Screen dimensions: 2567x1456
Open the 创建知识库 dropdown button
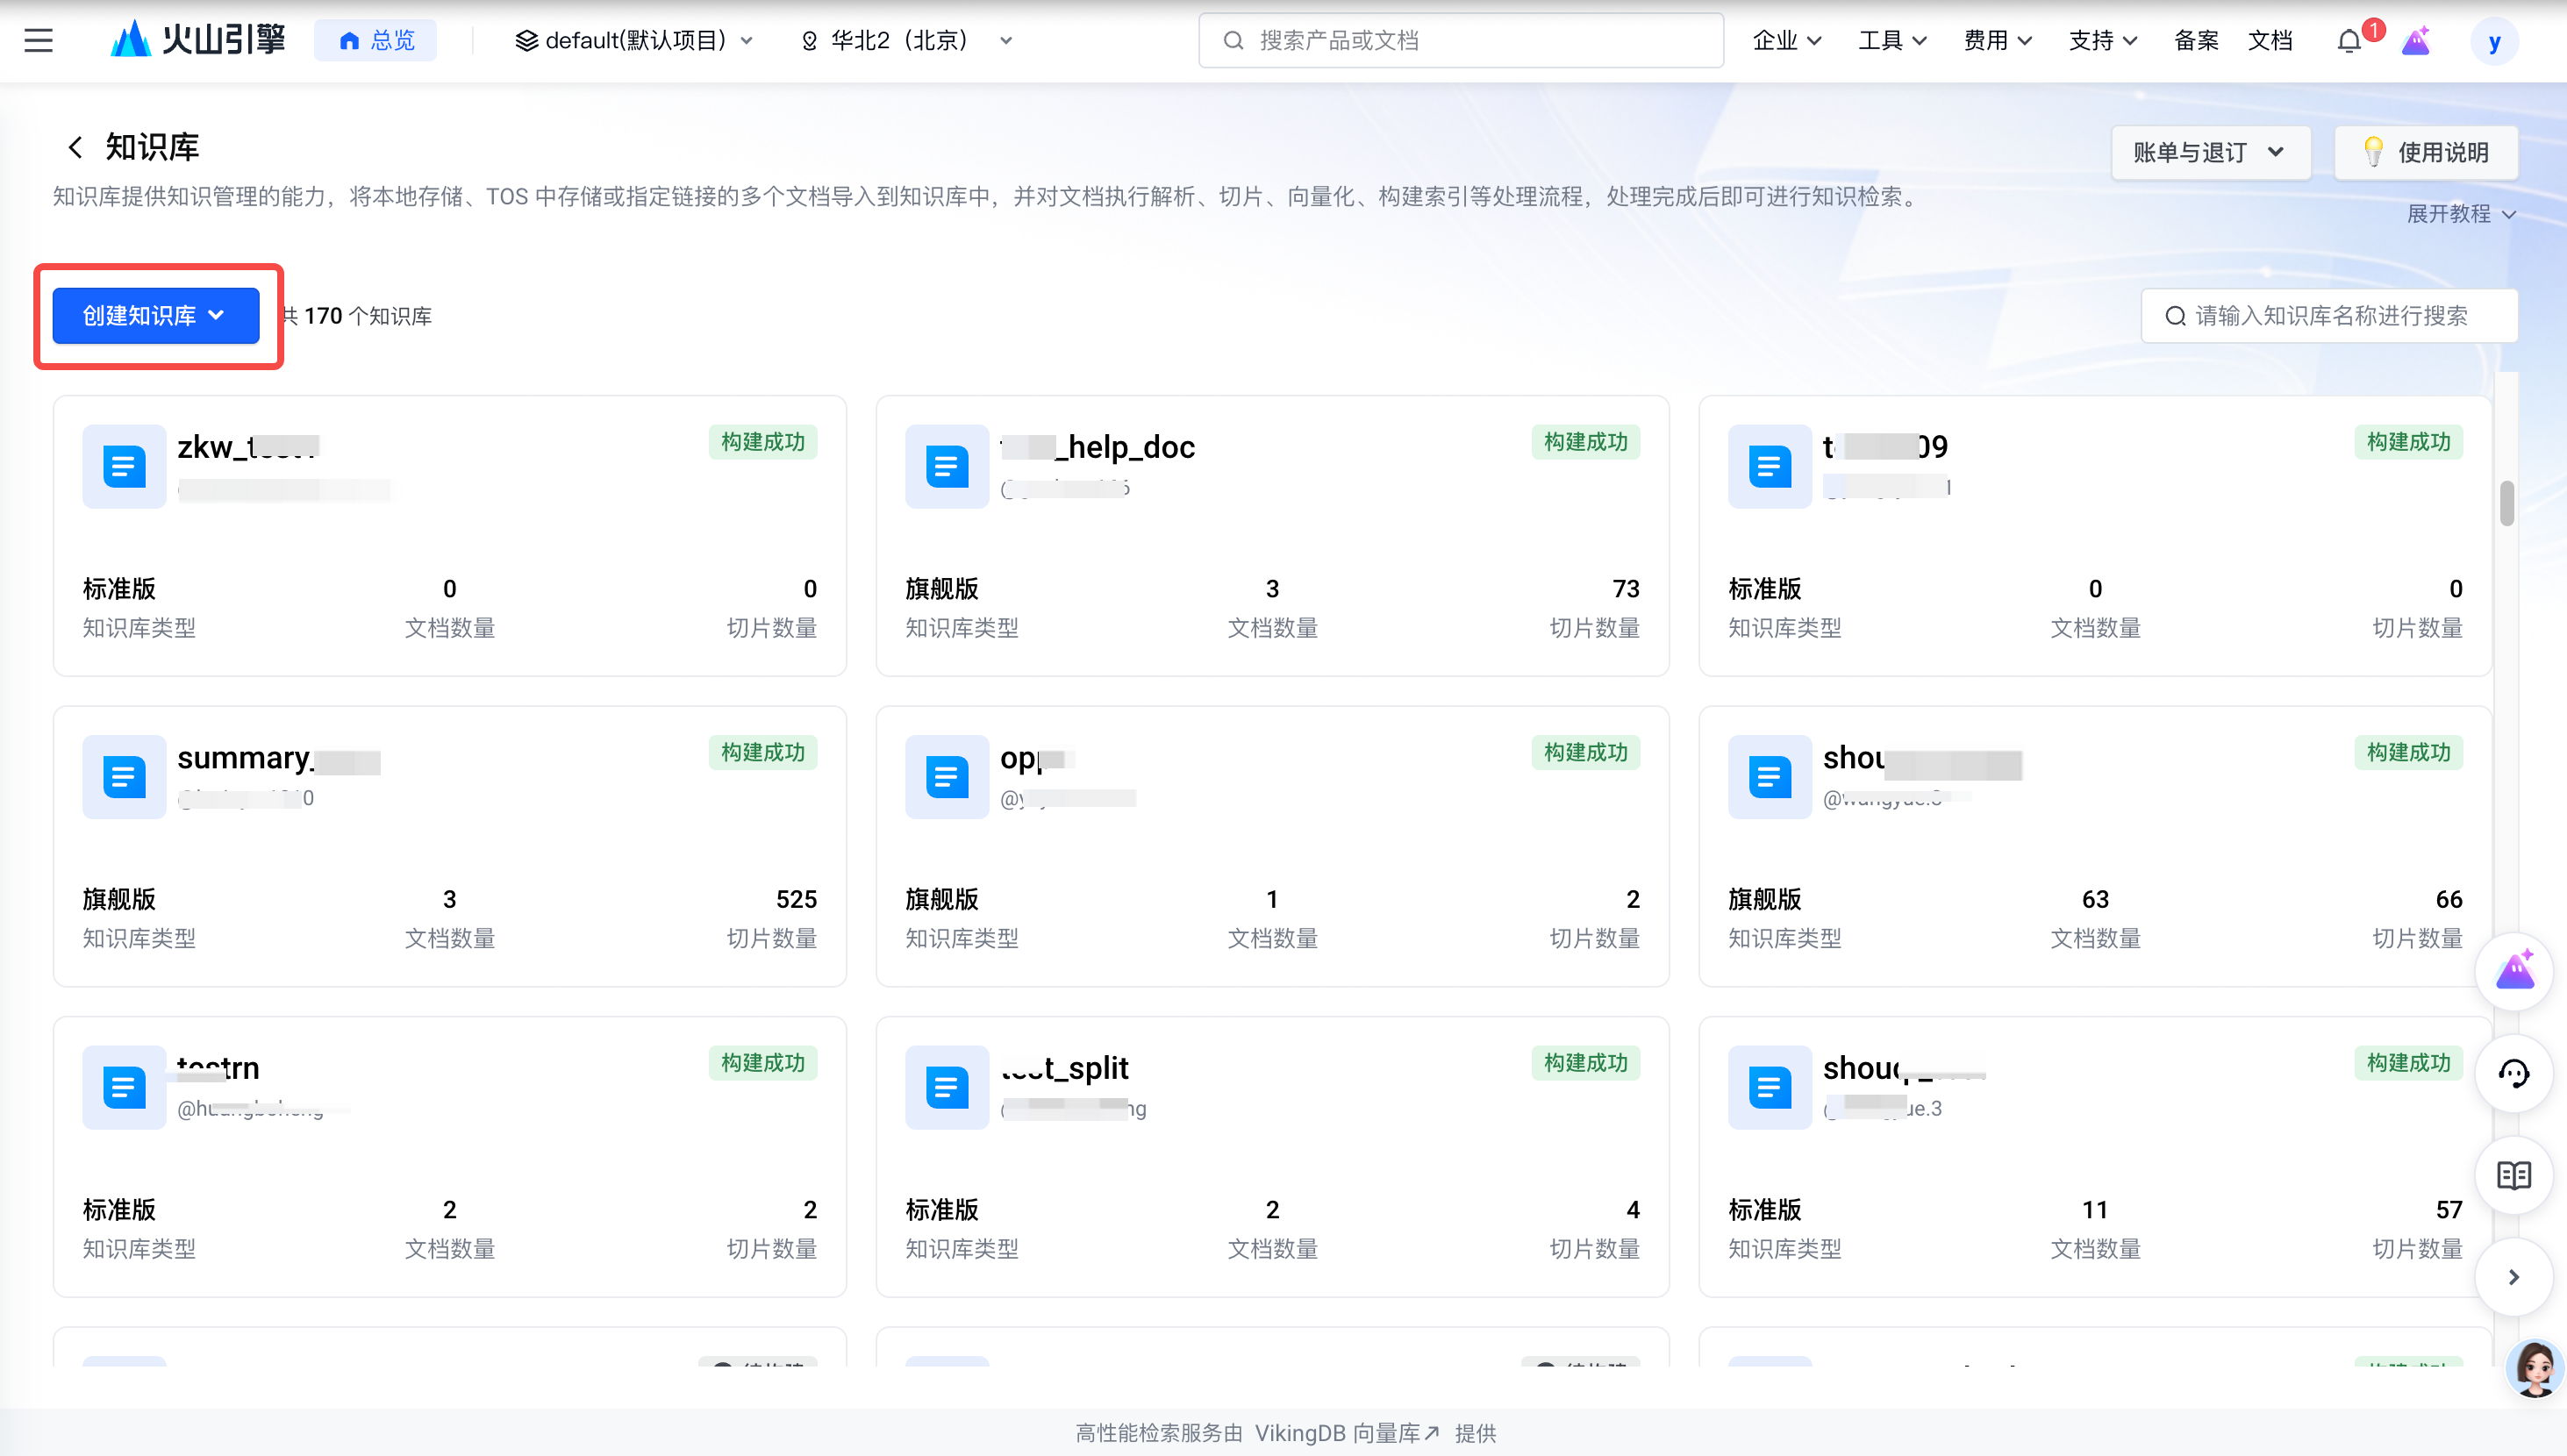(155, 316)
